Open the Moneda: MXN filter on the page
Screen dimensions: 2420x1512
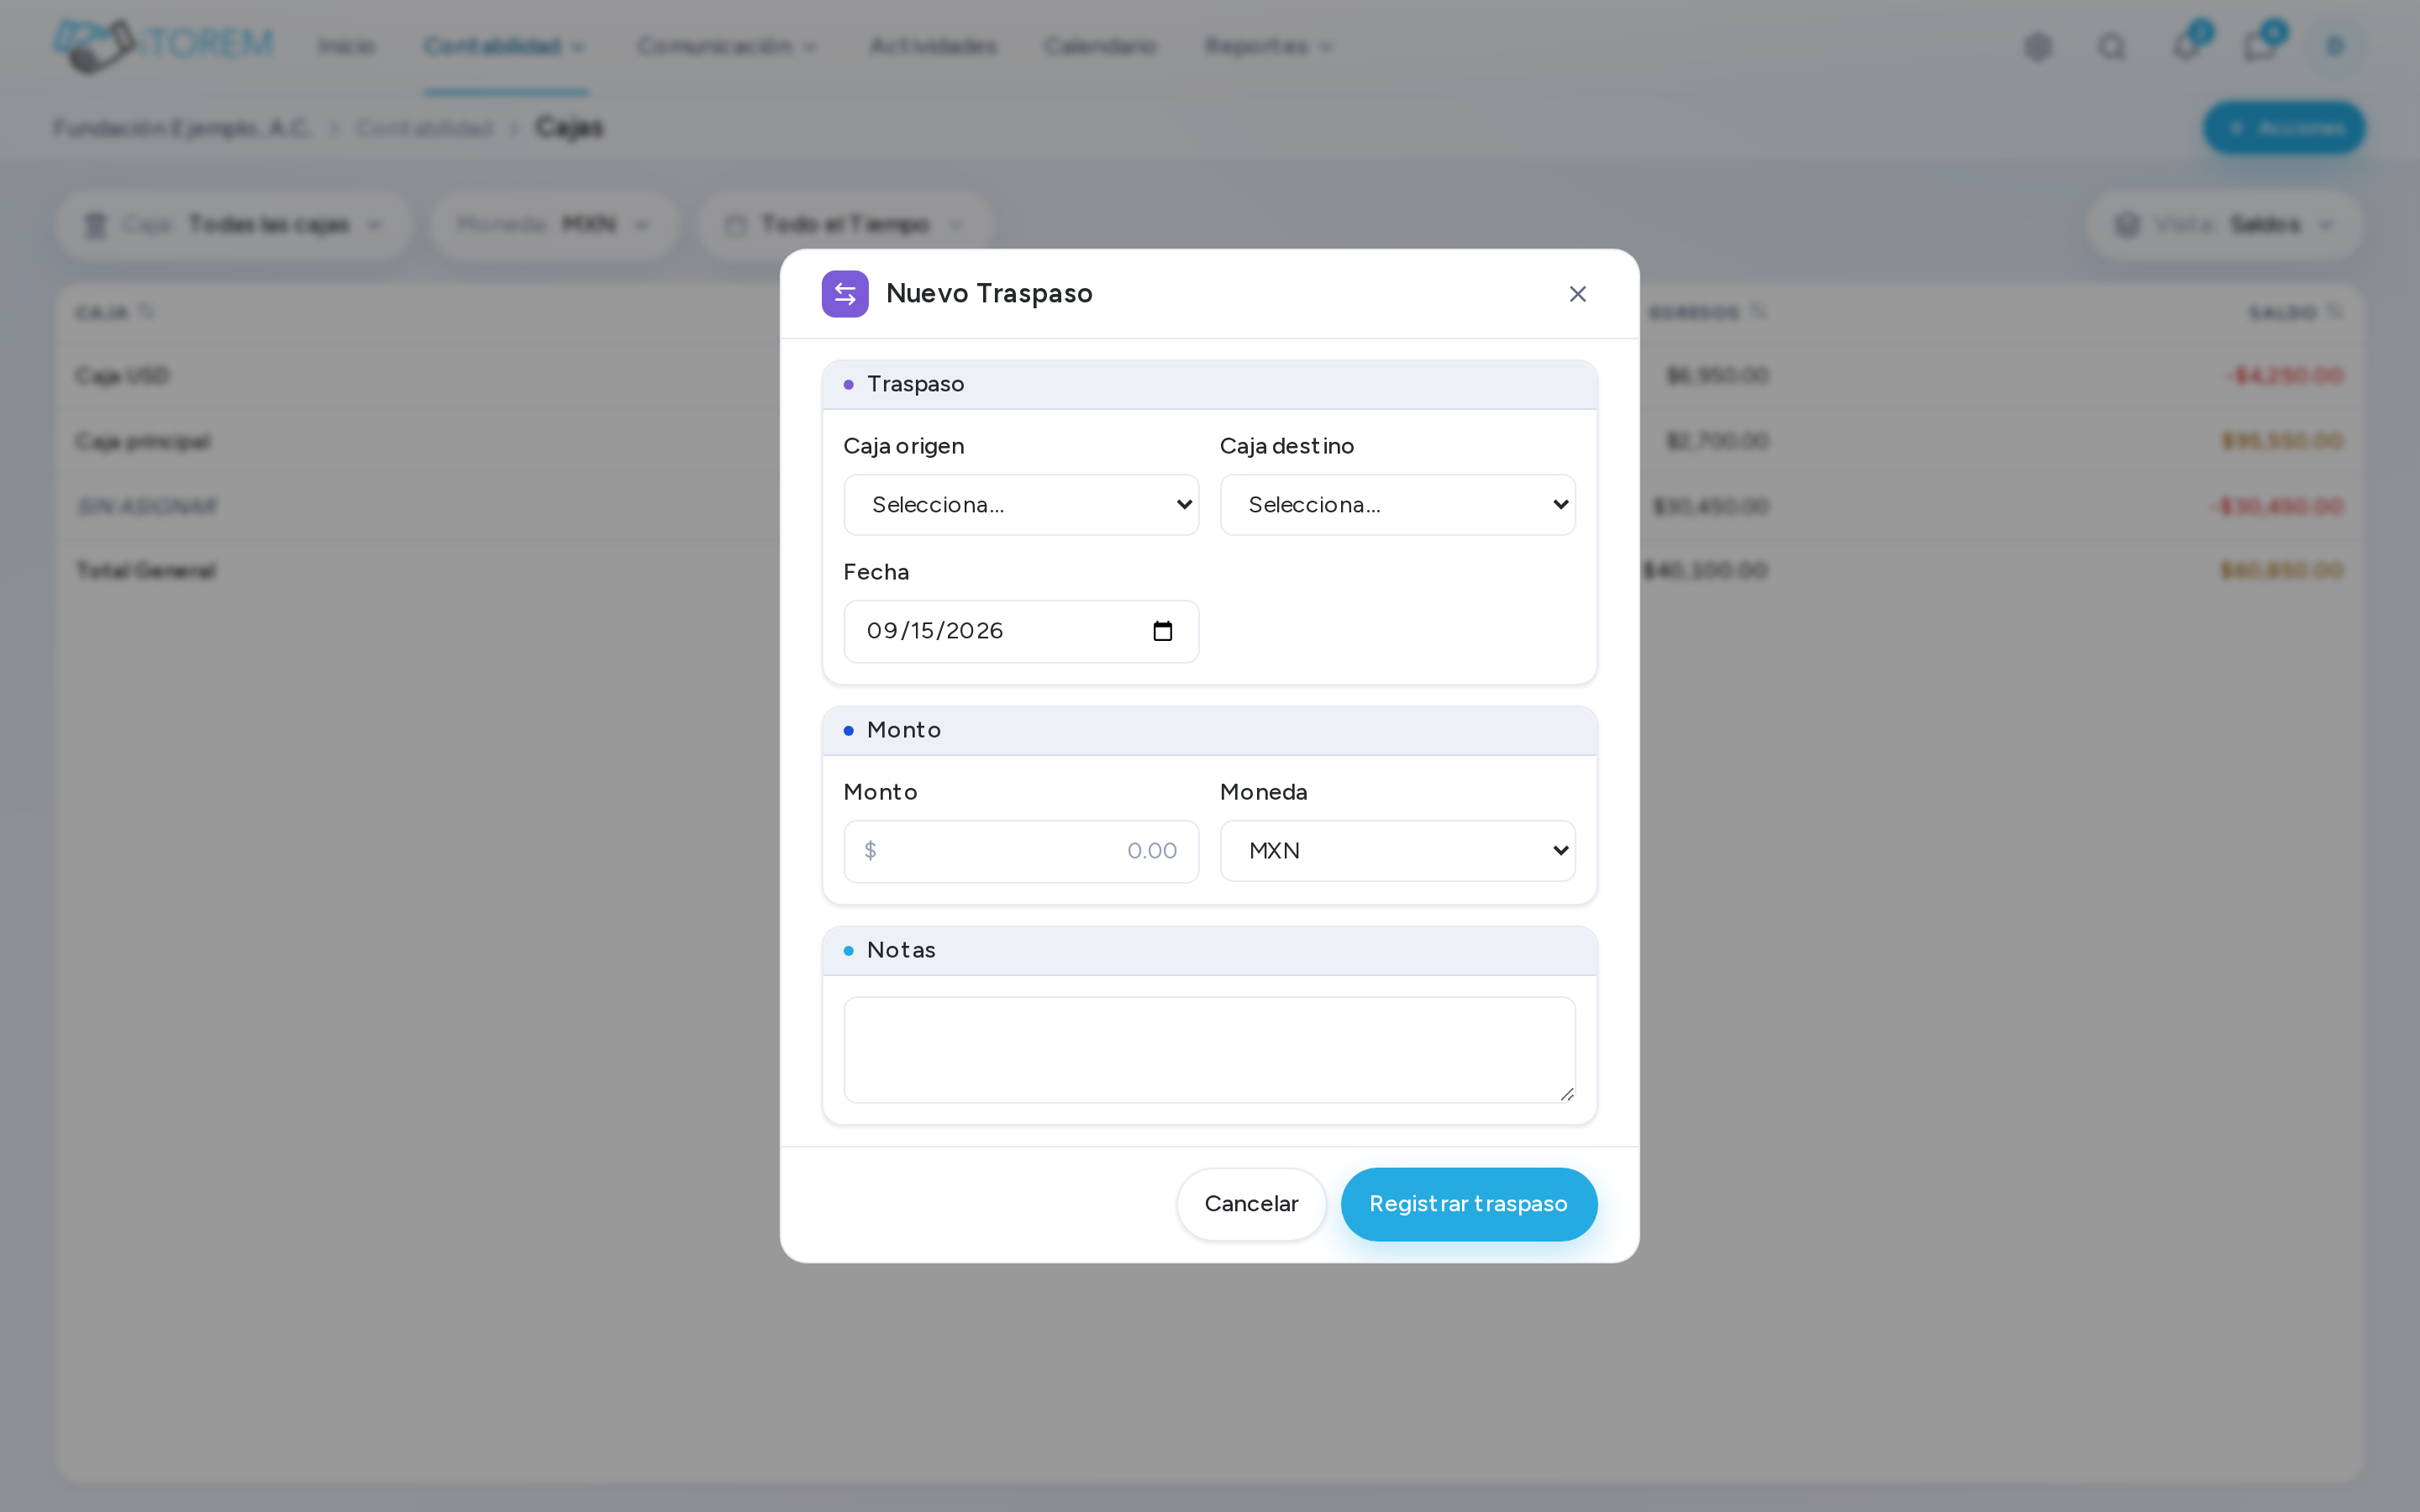pos(555,225)
